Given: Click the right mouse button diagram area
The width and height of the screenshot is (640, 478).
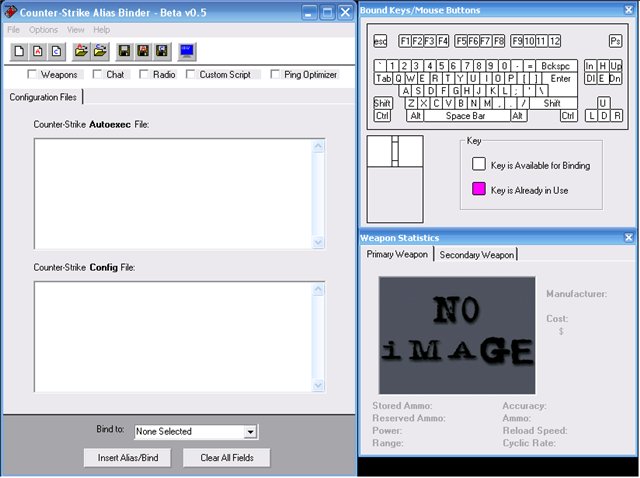Looking at the screenshot, I should [x=410, y=151].
